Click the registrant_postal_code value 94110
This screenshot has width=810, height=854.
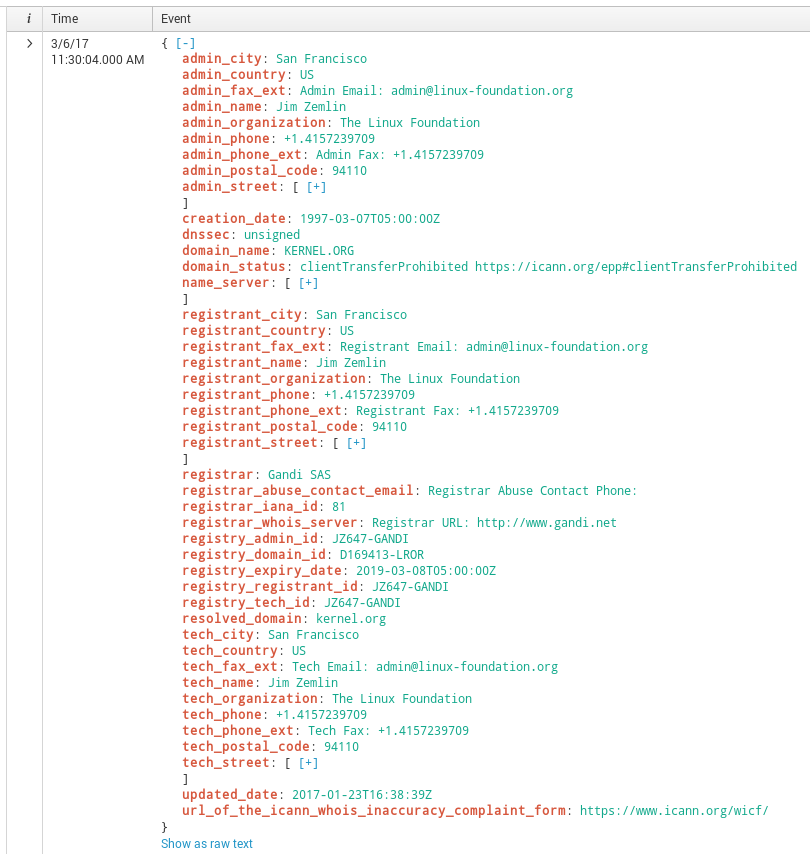389,426
